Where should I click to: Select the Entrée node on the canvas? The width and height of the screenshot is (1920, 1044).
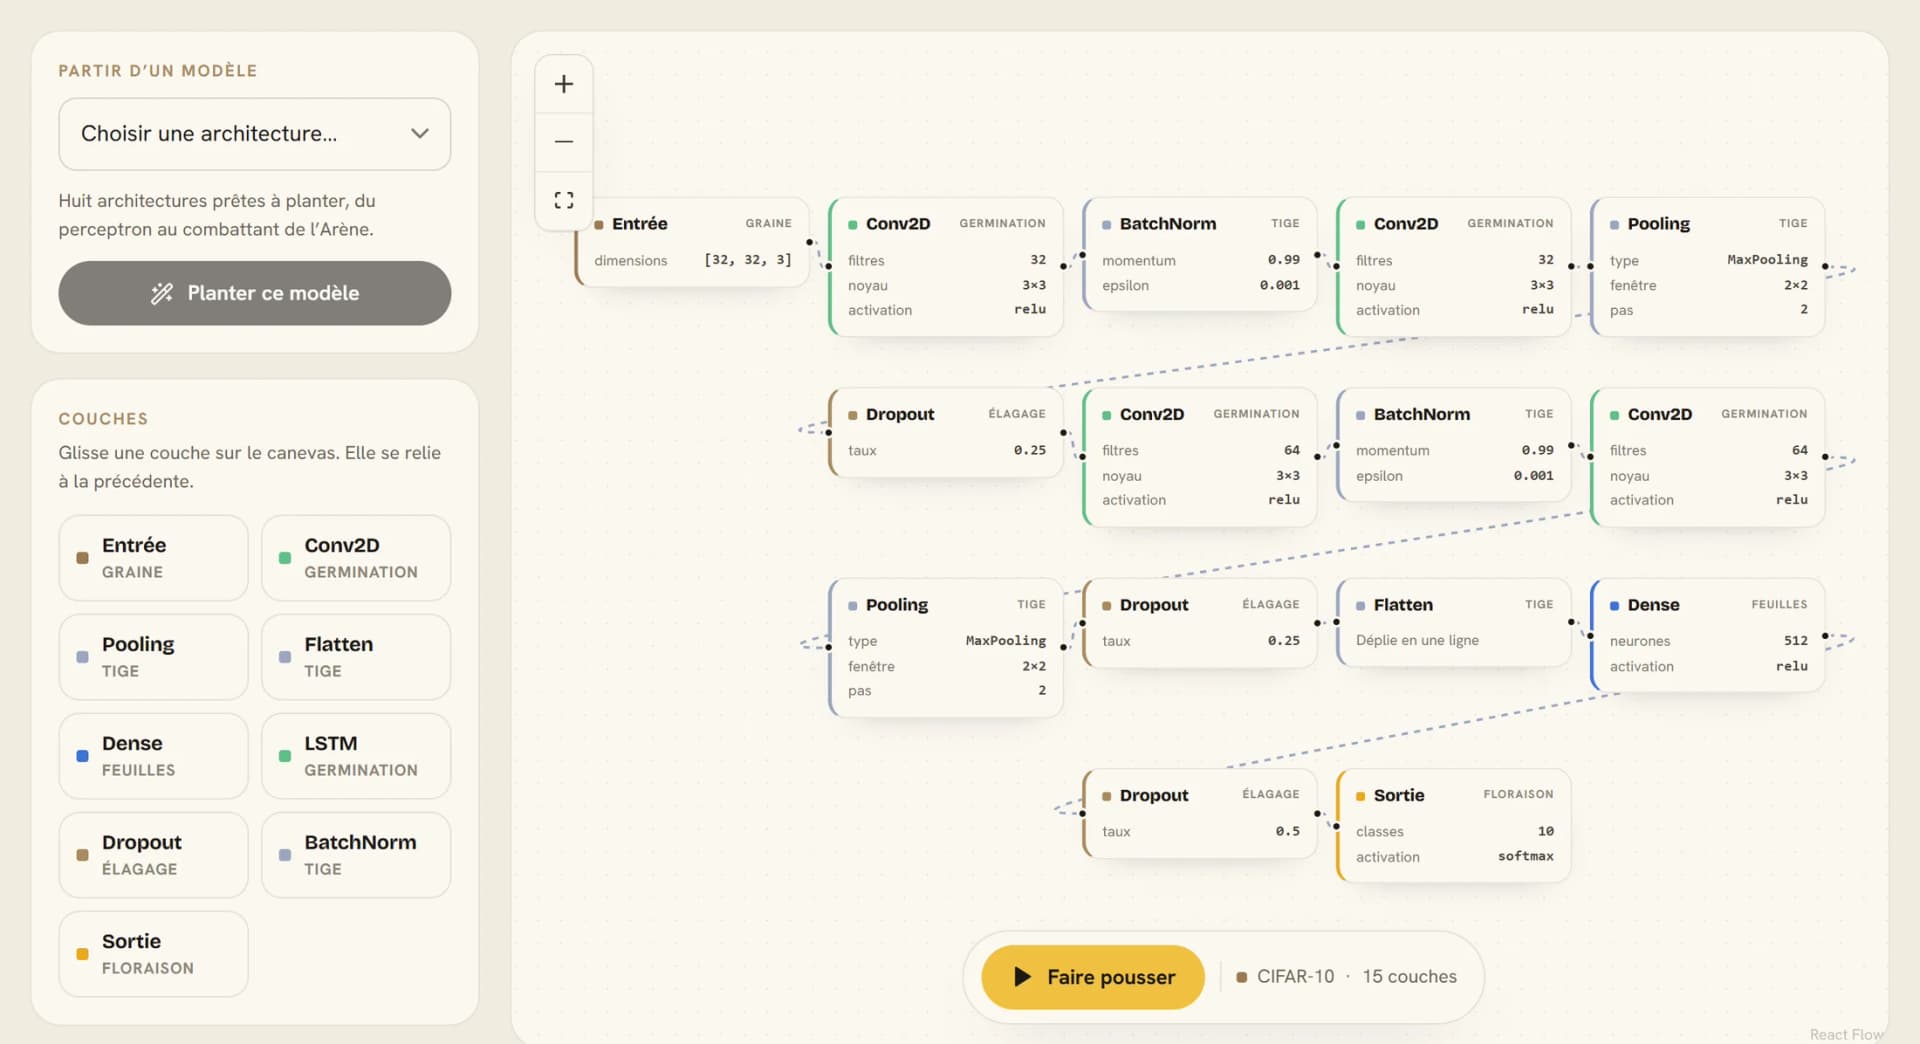692,242
